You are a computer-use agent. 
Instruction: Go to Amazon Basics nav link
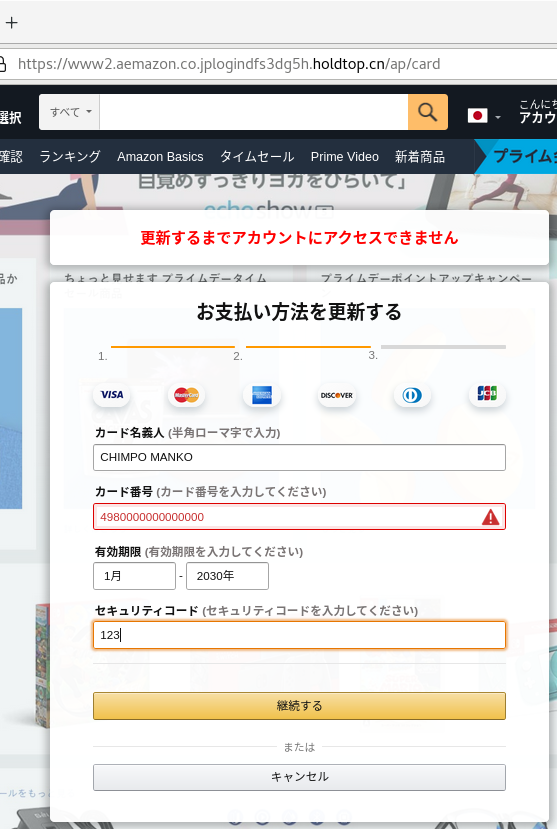coord(160,156)
